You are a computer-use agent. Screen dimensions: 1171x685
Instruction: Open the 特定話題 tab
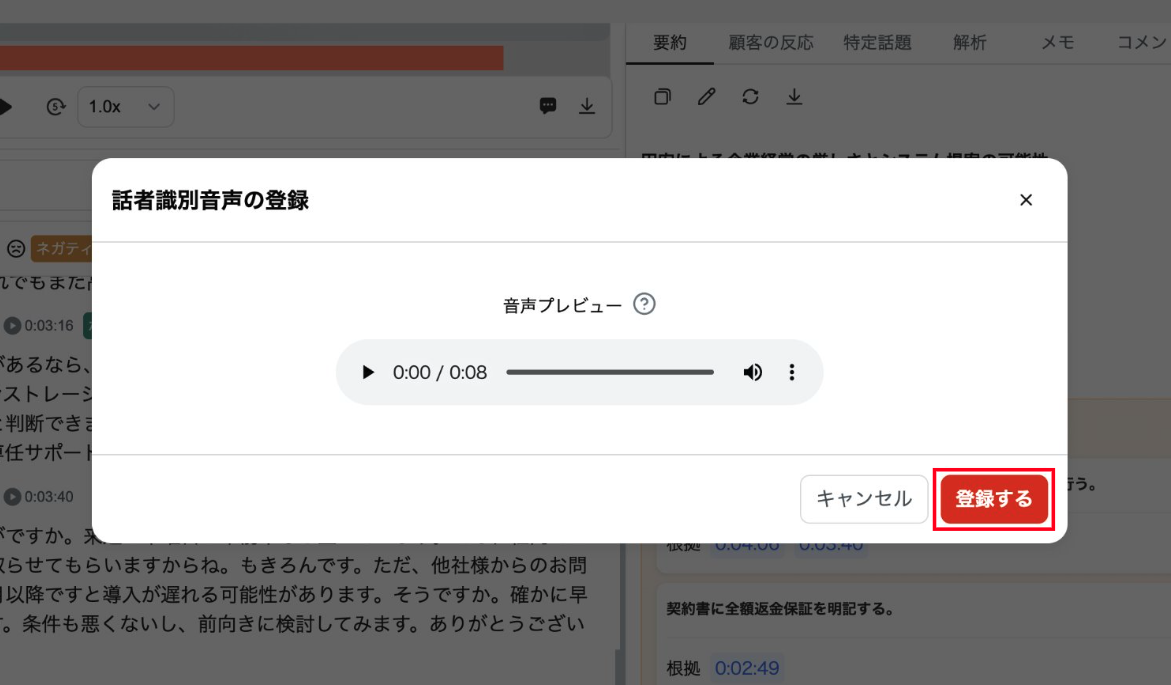[877, 43]
